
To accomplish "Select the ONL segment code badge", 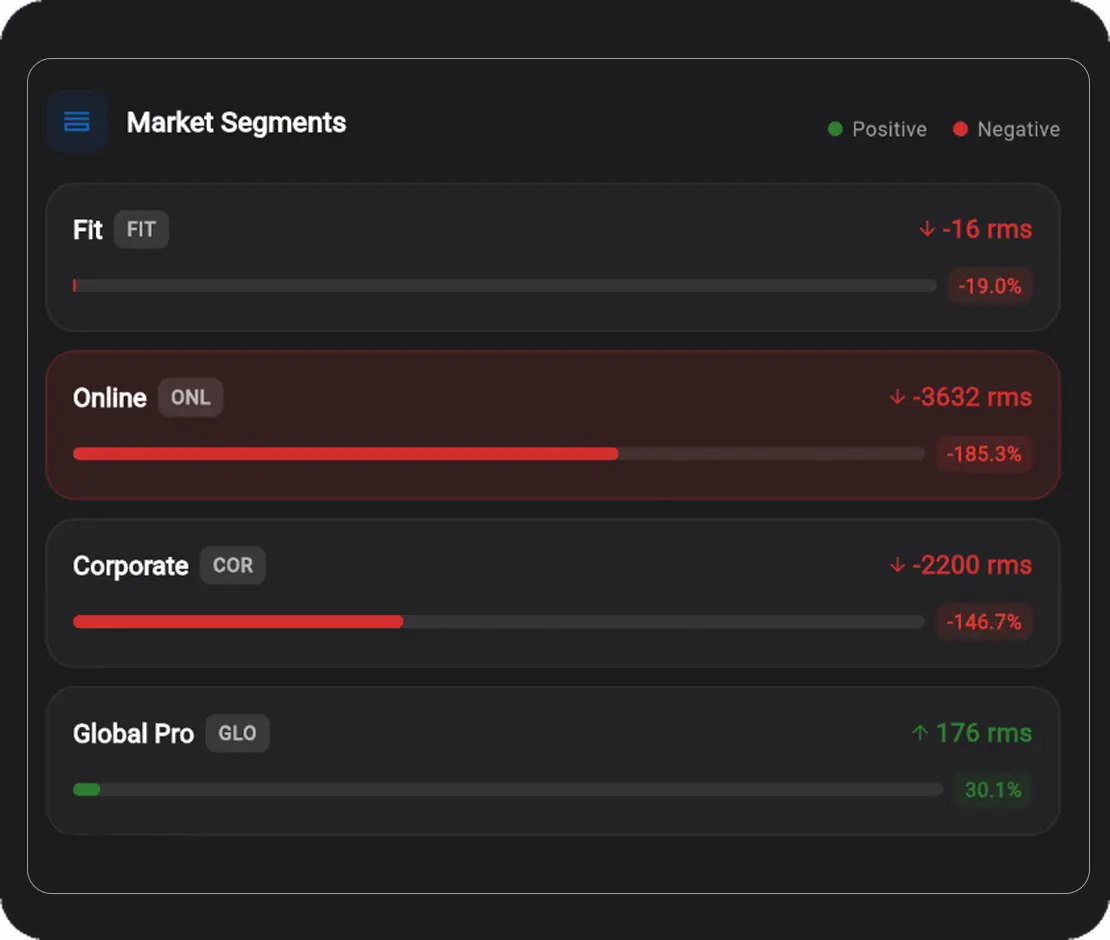I will pyautogui.click(x=190, y=397).
